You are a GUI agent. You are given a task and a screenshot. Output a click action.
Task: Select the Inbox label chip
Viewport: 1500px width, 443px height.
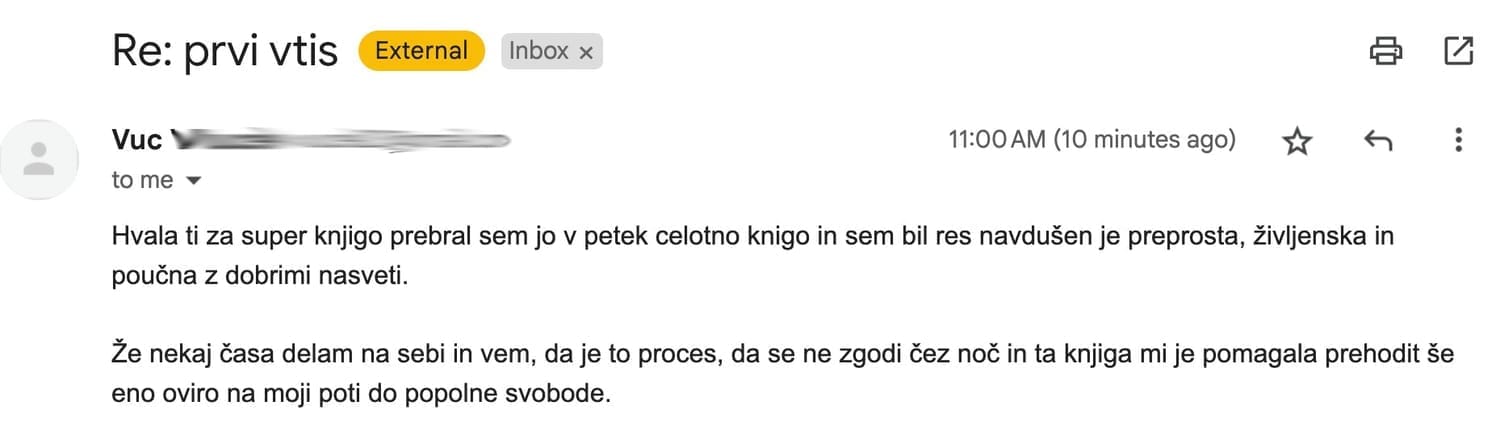point(539,51)
